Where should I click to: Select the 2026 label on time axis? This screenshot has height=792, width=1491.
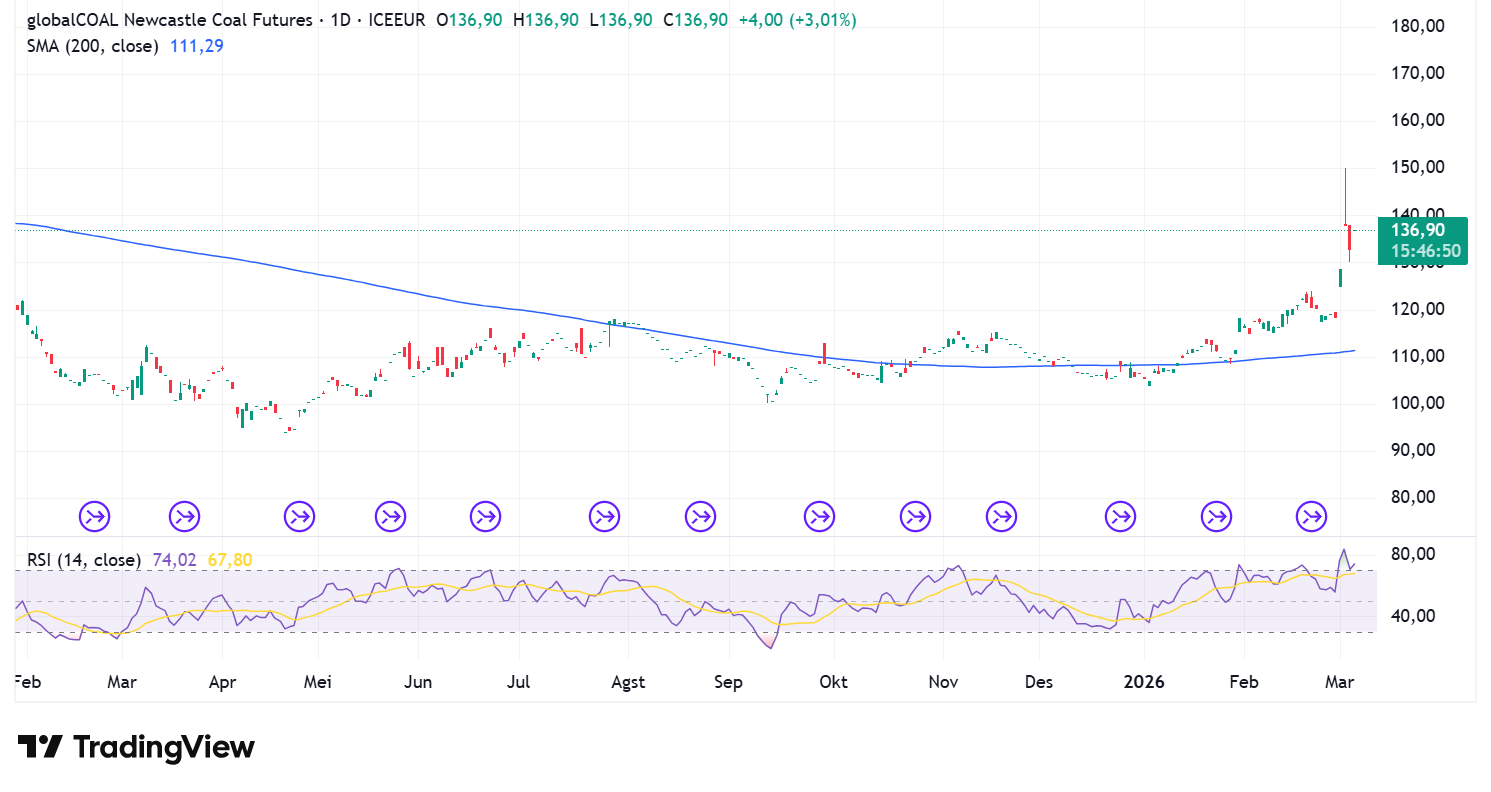(x=1144, y=682)
